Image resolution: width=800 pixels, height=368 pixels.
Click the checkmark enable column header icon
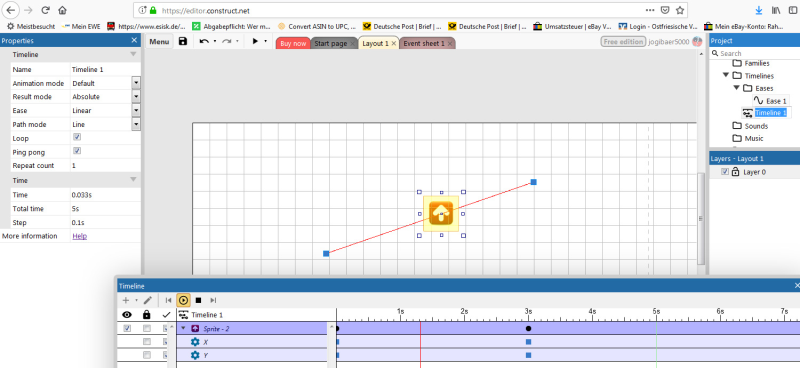click(166, 315)
